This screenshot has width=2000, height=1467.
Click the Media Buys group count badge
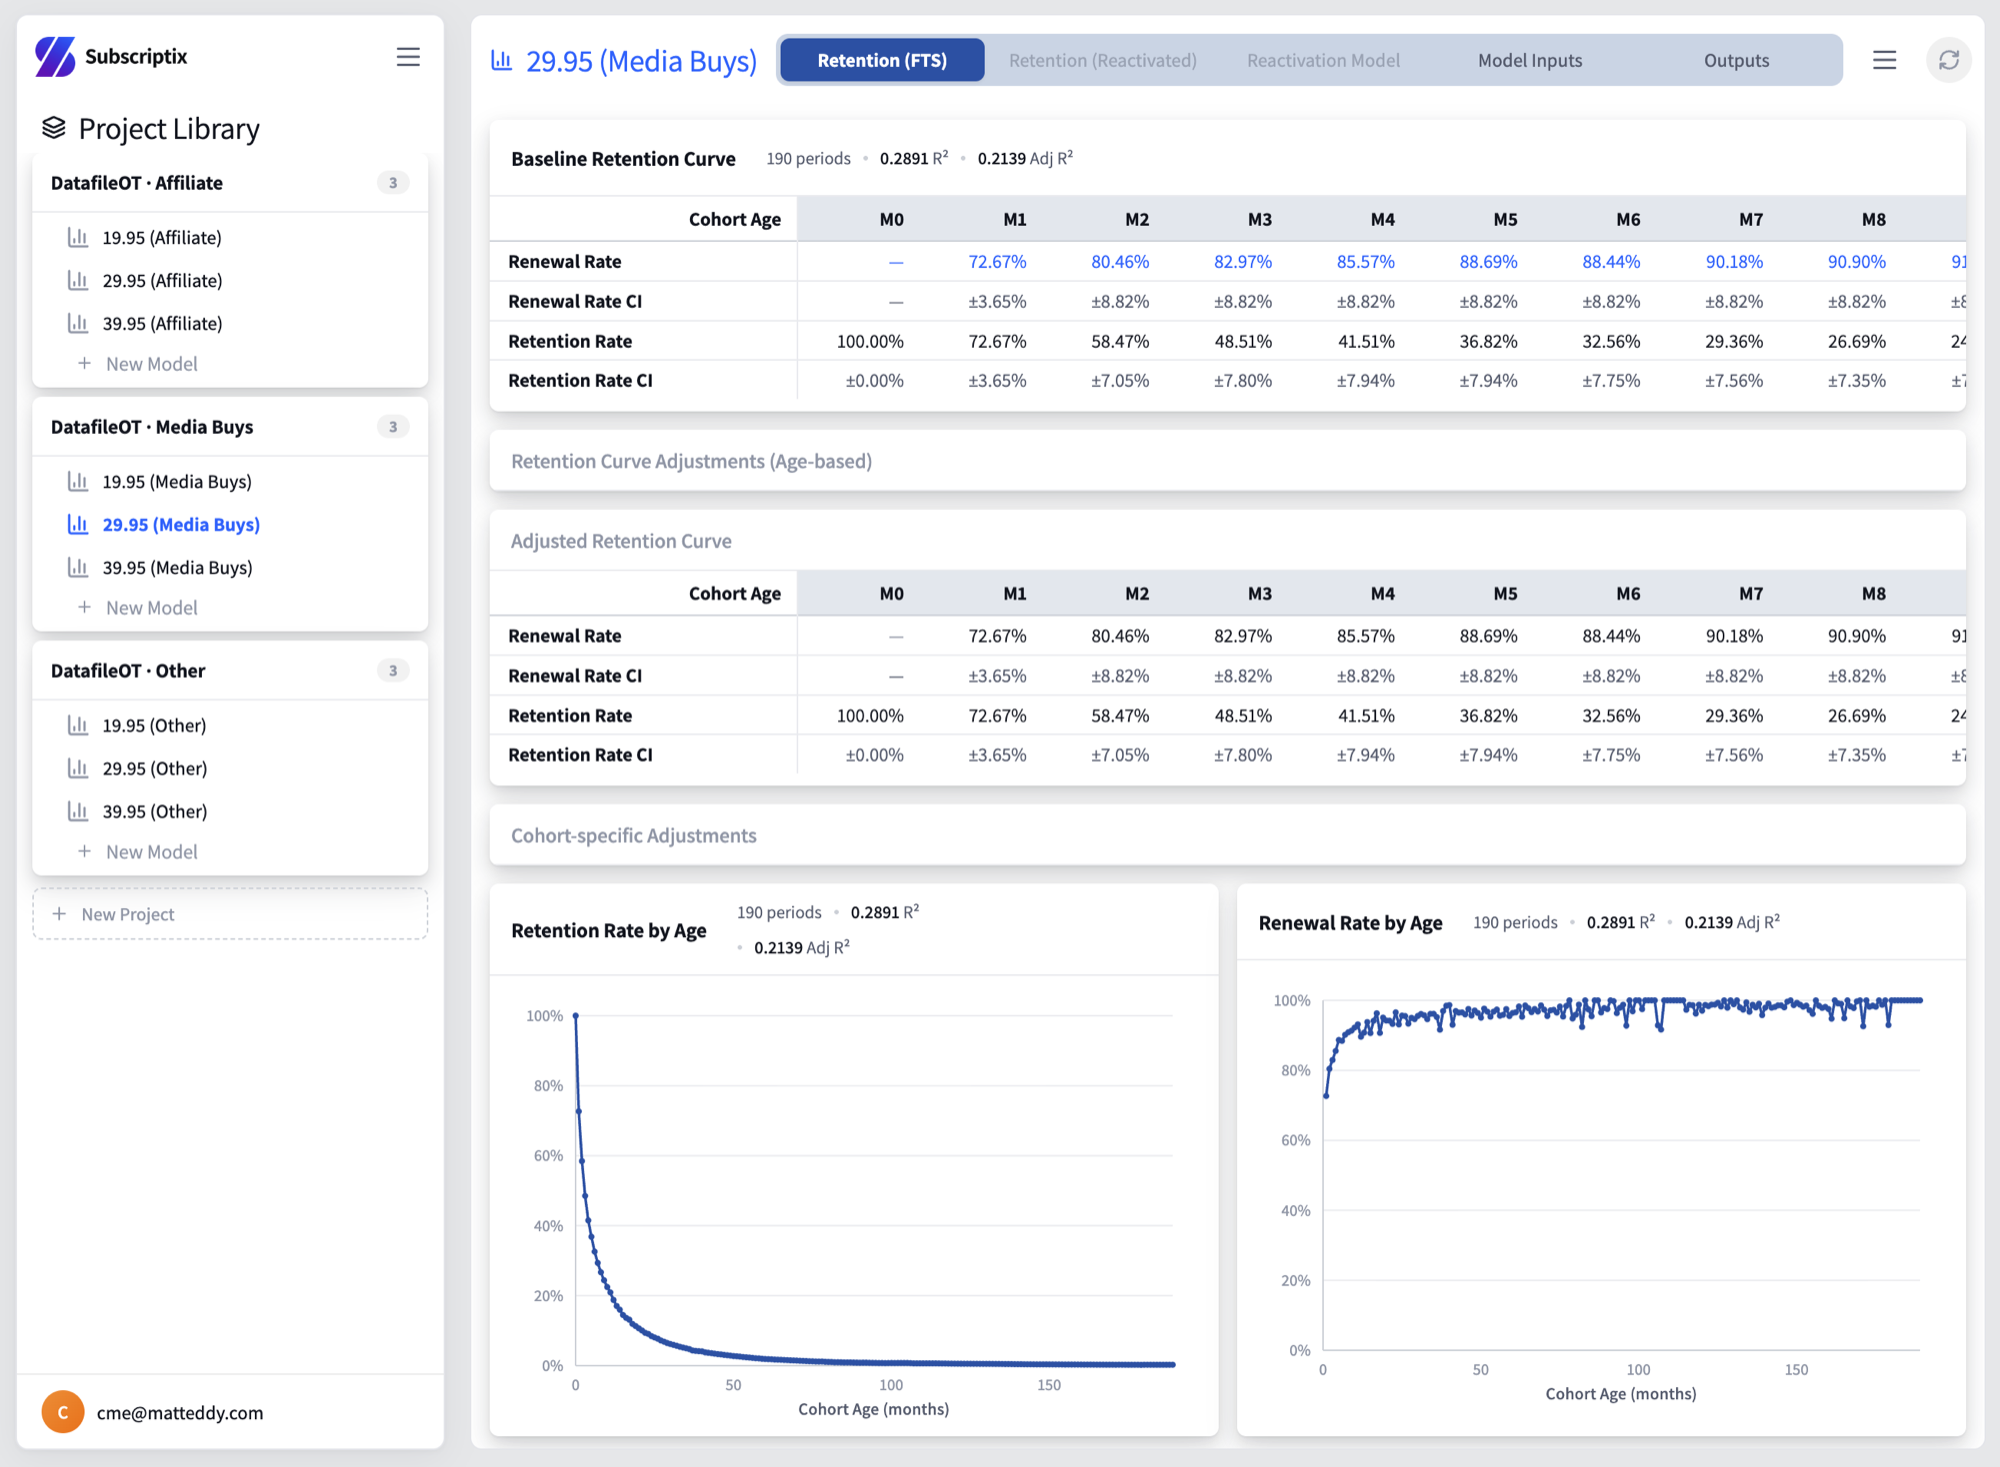pos(393,427)
